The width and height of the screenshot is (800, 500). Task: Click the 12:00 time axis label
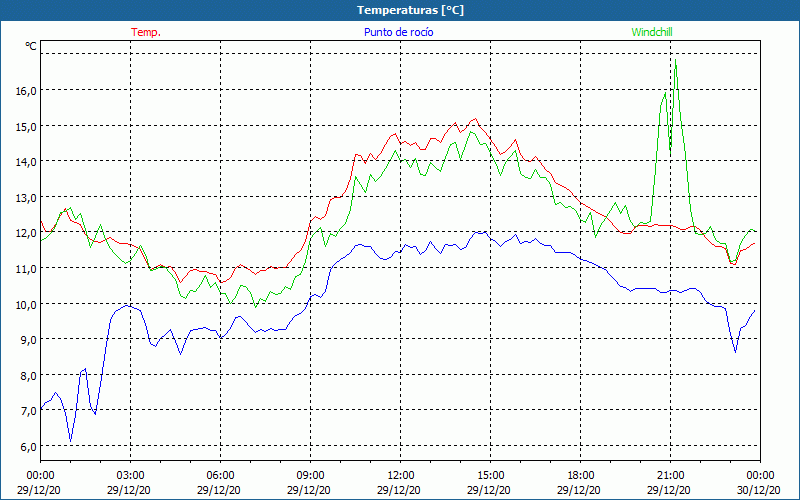(x=401, y=476)
